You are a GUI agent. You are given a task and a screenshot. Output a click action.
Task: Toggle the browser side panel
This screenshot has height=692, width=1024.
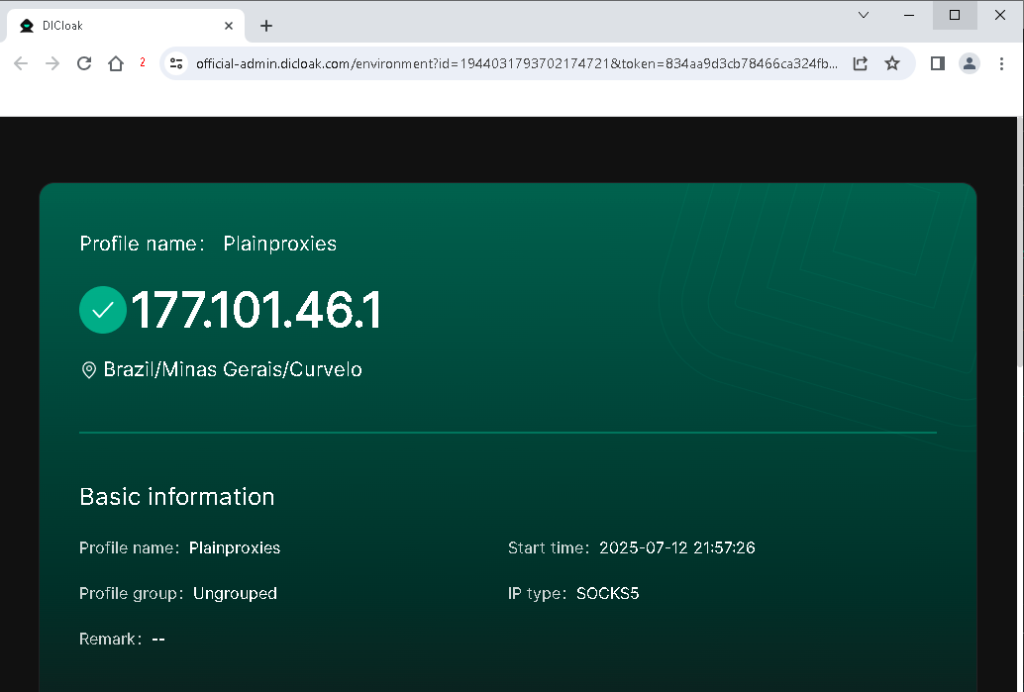pyautogui.click(x=938, y=63)
